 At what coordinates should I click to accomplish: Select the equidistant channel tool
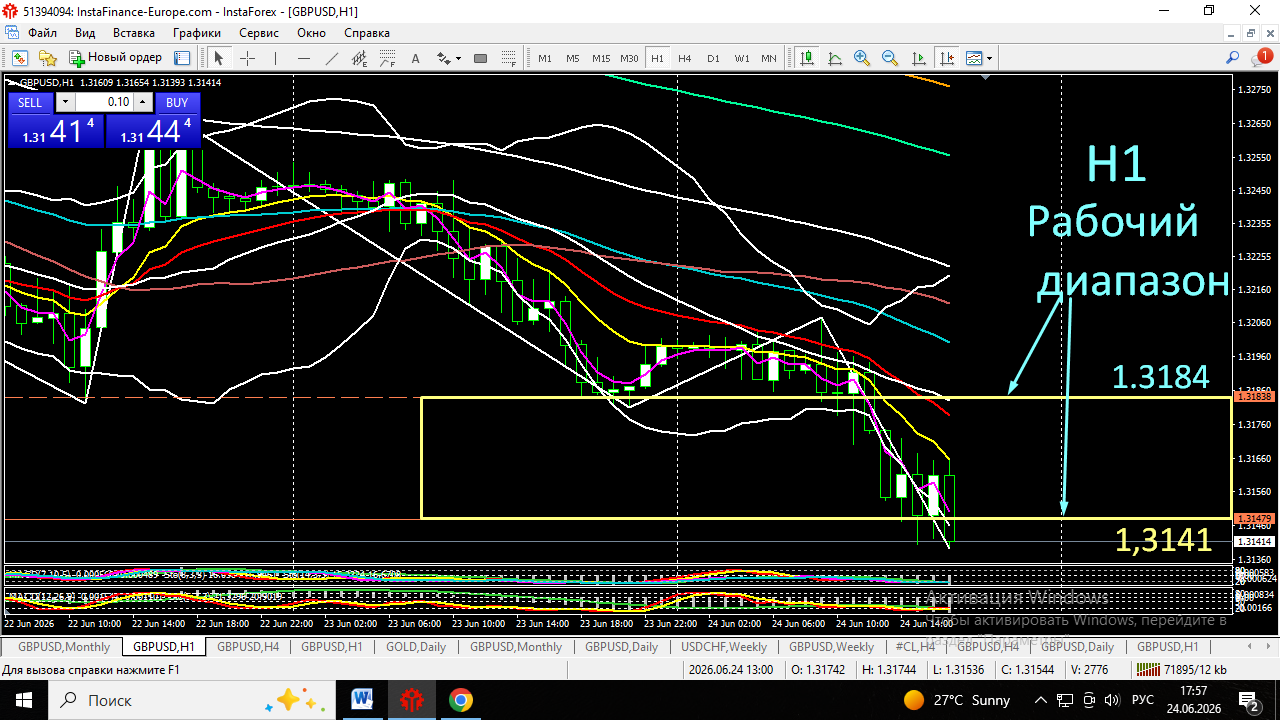click(359, 58)
